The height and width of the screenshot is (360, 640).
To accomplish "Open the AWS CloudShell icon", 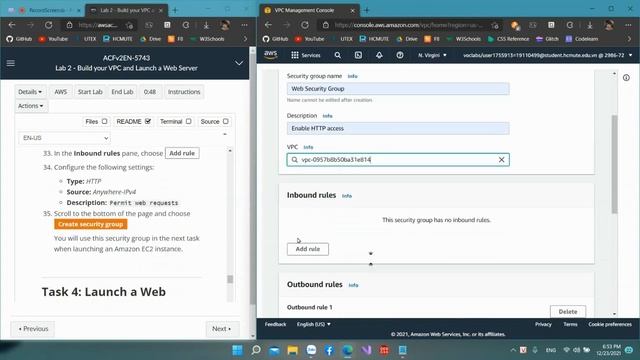I will point(358,55).
